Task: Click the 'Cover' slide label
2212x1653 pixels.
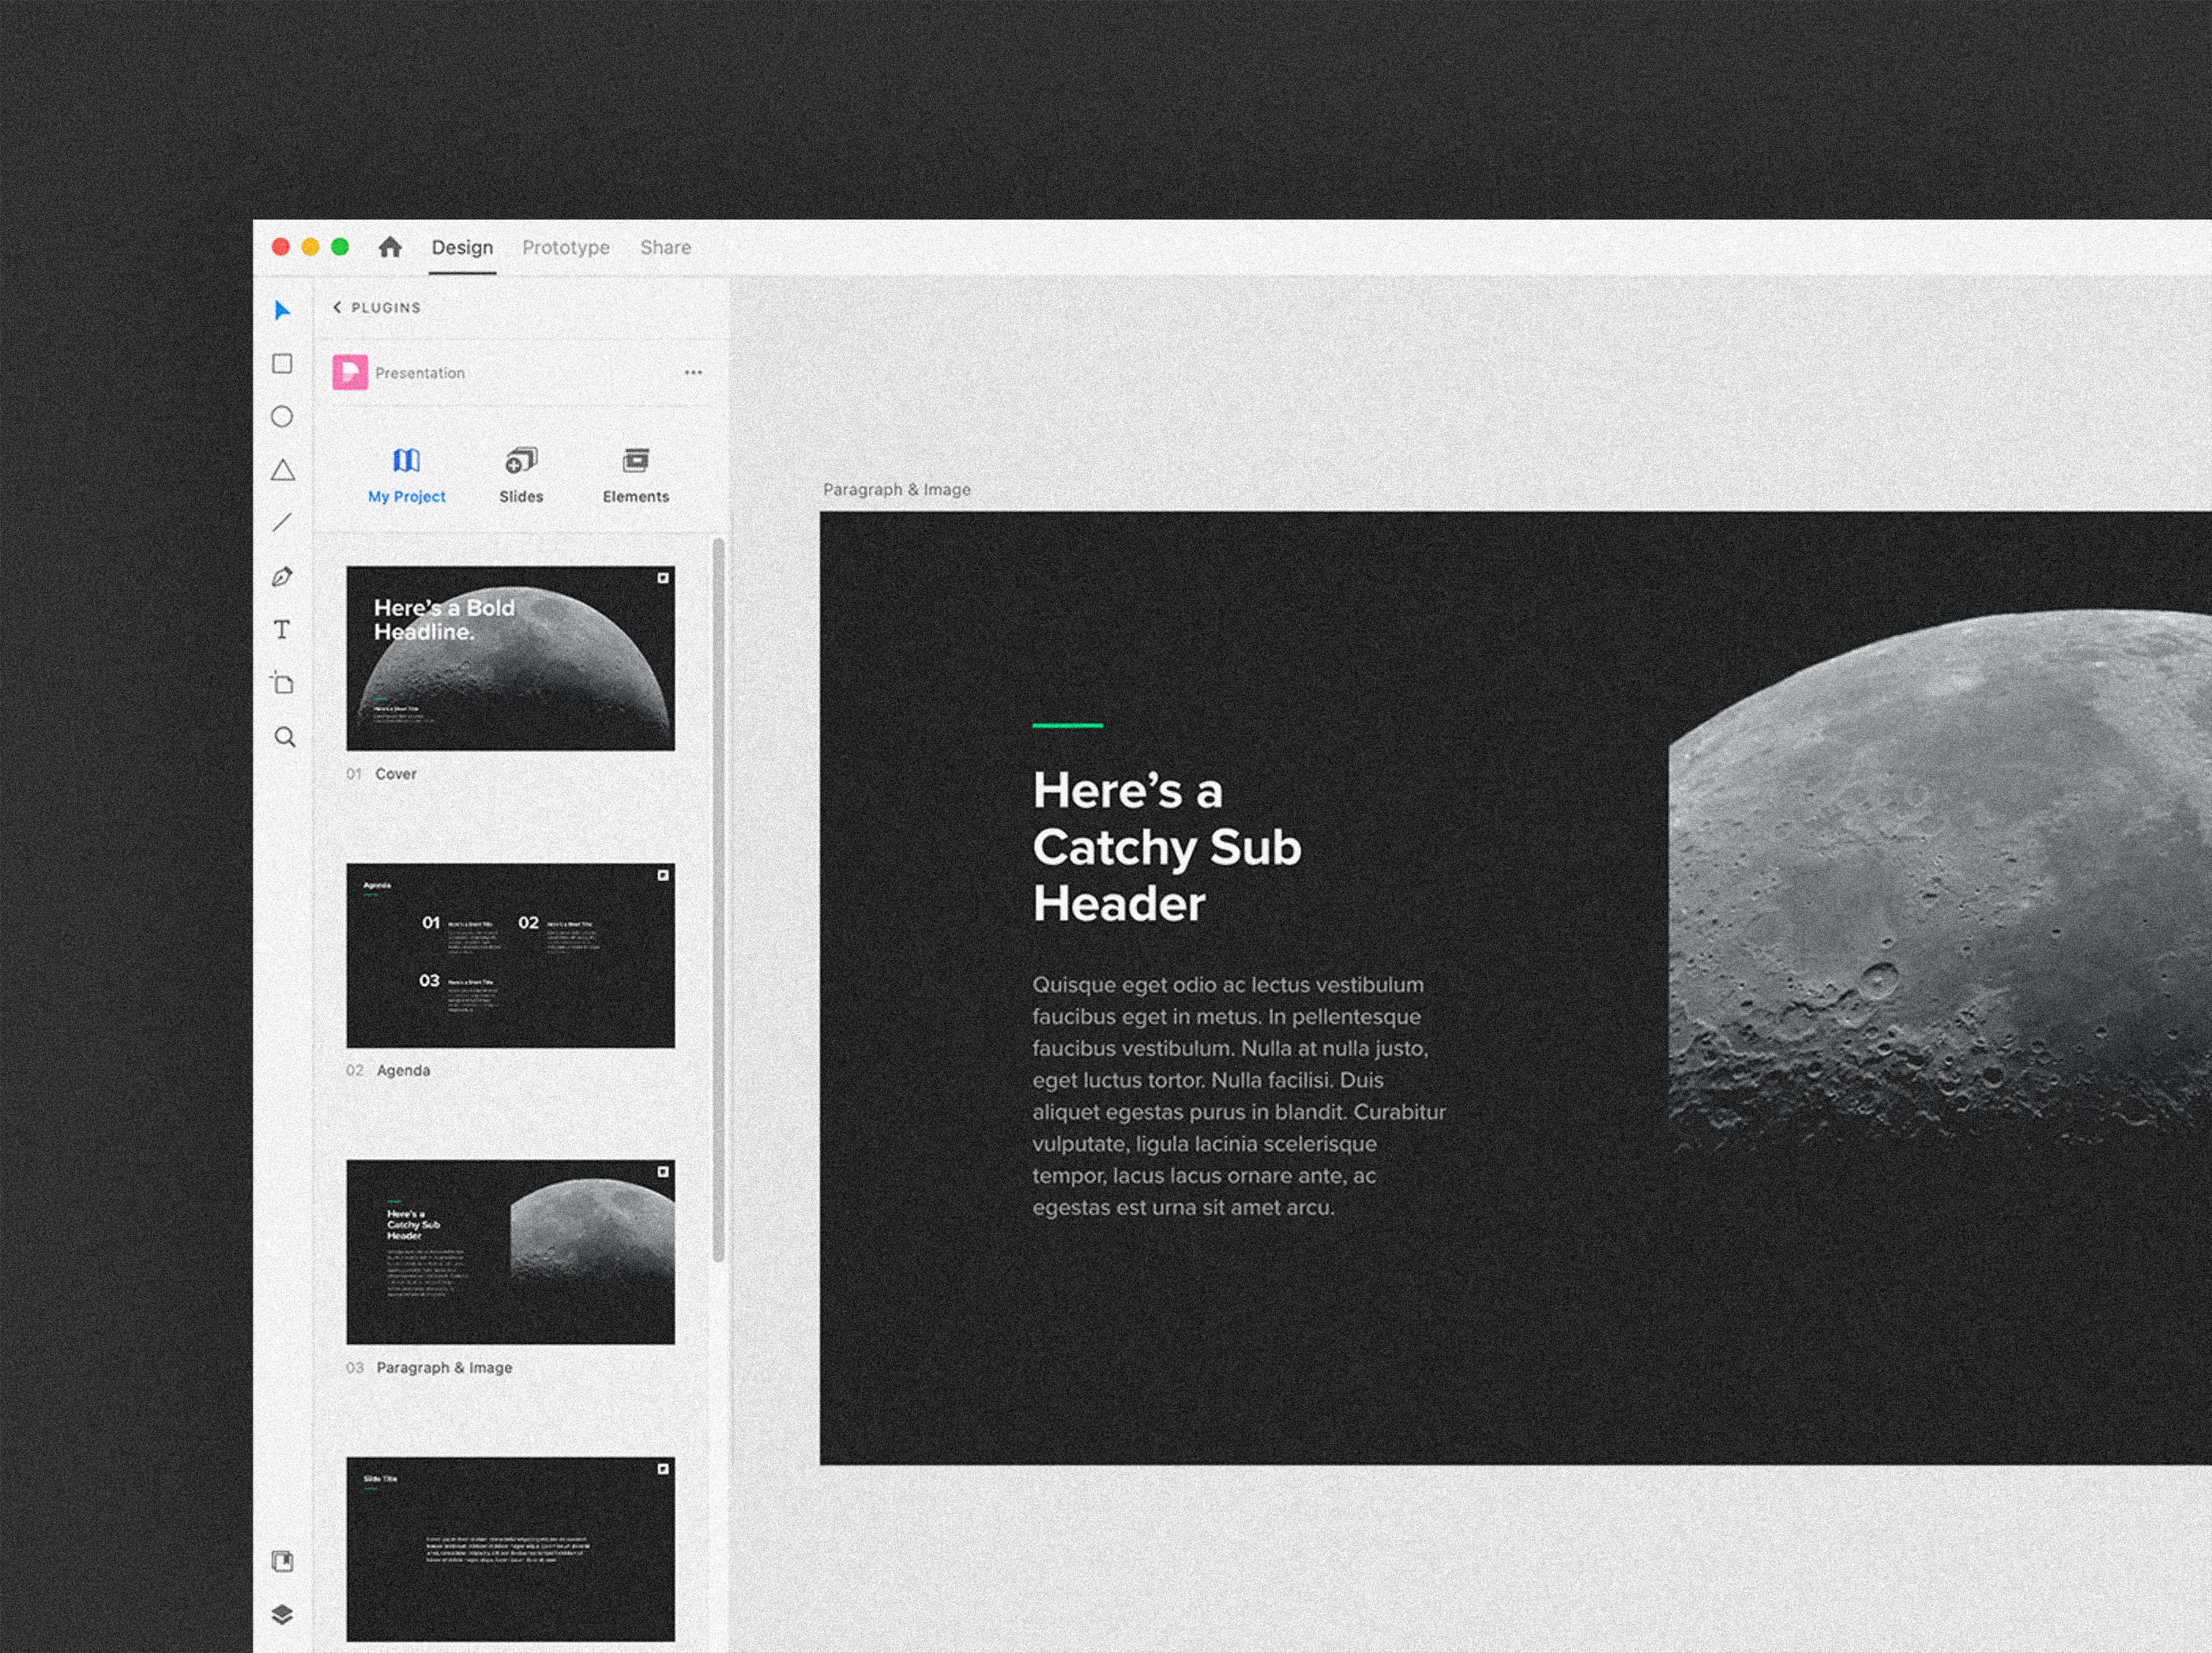Action: pos(396,774)
